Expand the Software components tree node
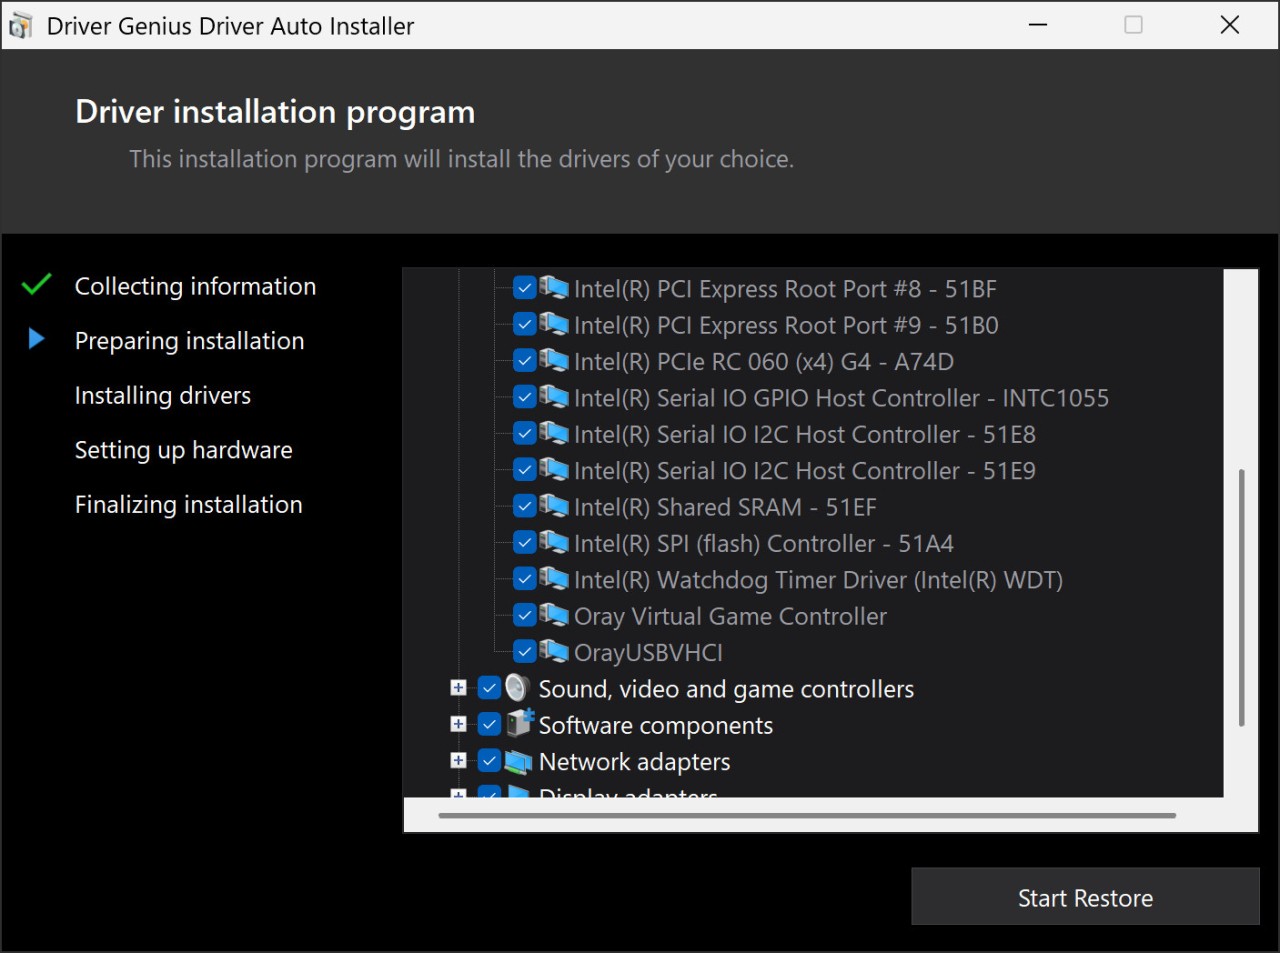Viewport: 1280px width, 953px height. (x=458, y=724)
